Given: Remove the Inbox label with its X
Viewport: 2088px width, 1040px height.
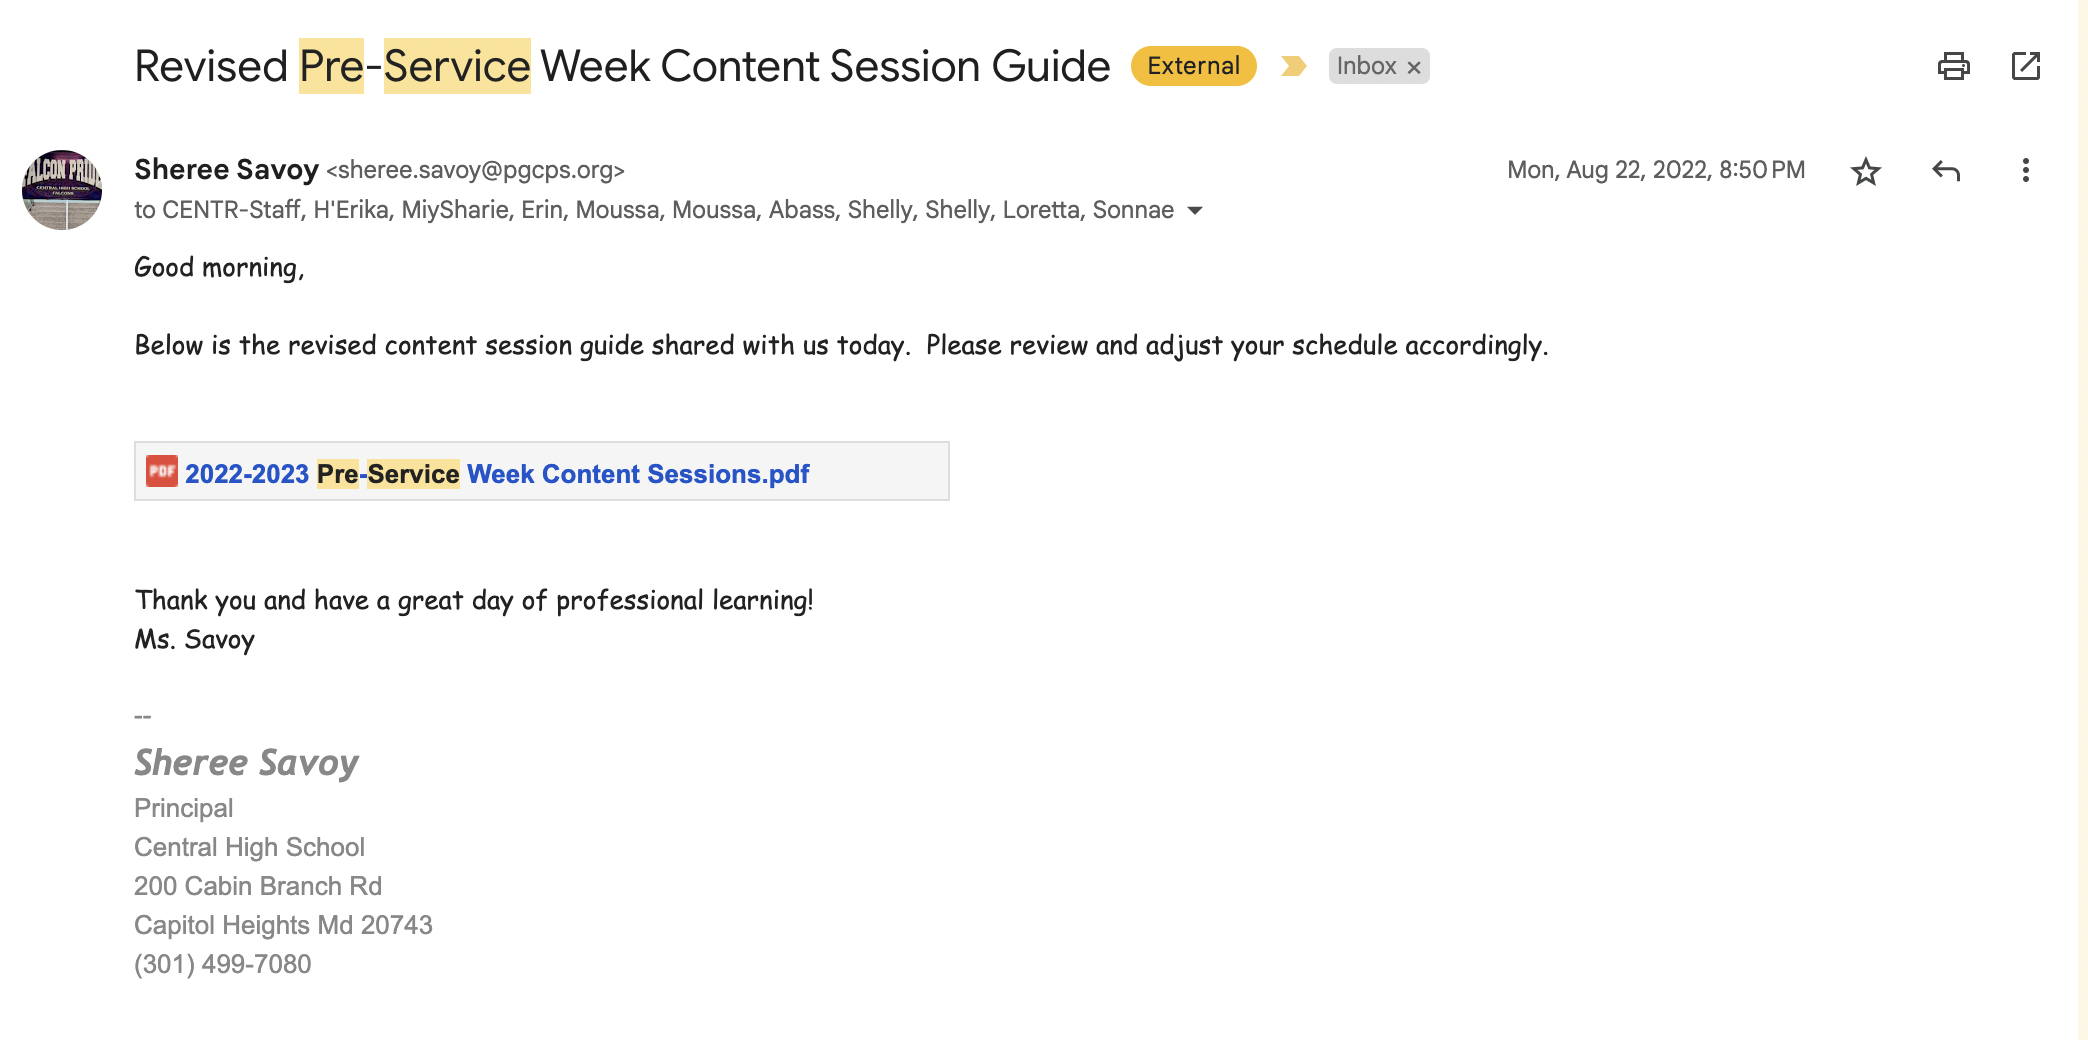Looking at the screenshot, I should [1414, 68].
